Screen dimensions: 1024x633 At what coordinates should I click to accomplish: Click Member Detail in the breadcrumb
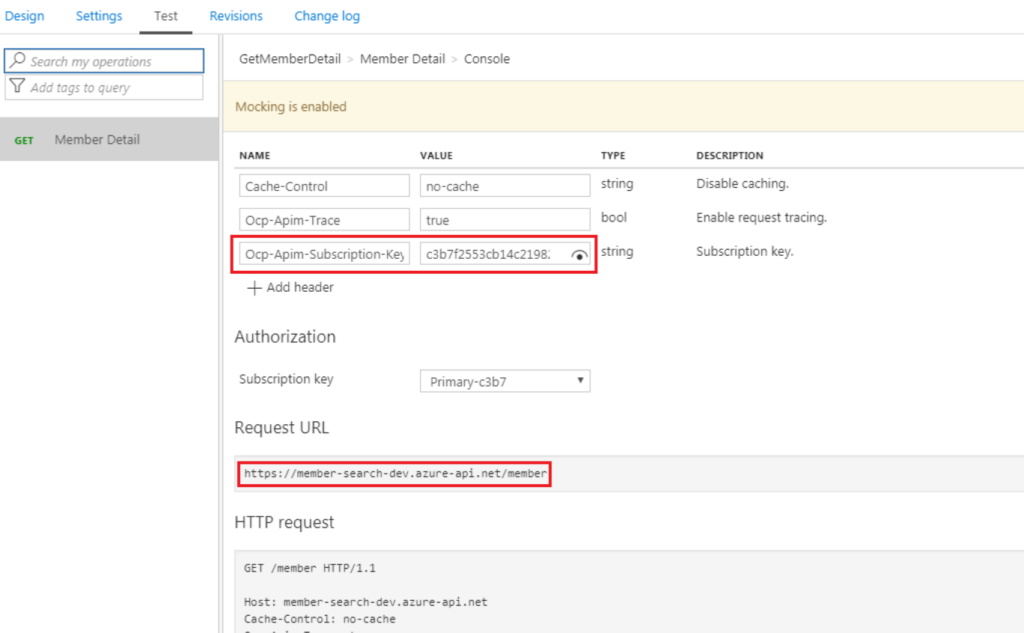click(x=402, y=59)
